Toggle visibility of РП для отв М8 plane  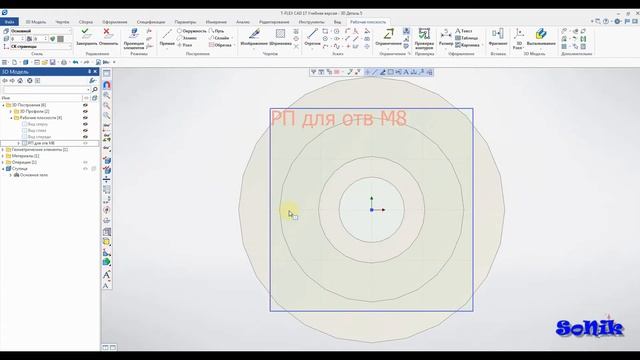pos(85,143)
